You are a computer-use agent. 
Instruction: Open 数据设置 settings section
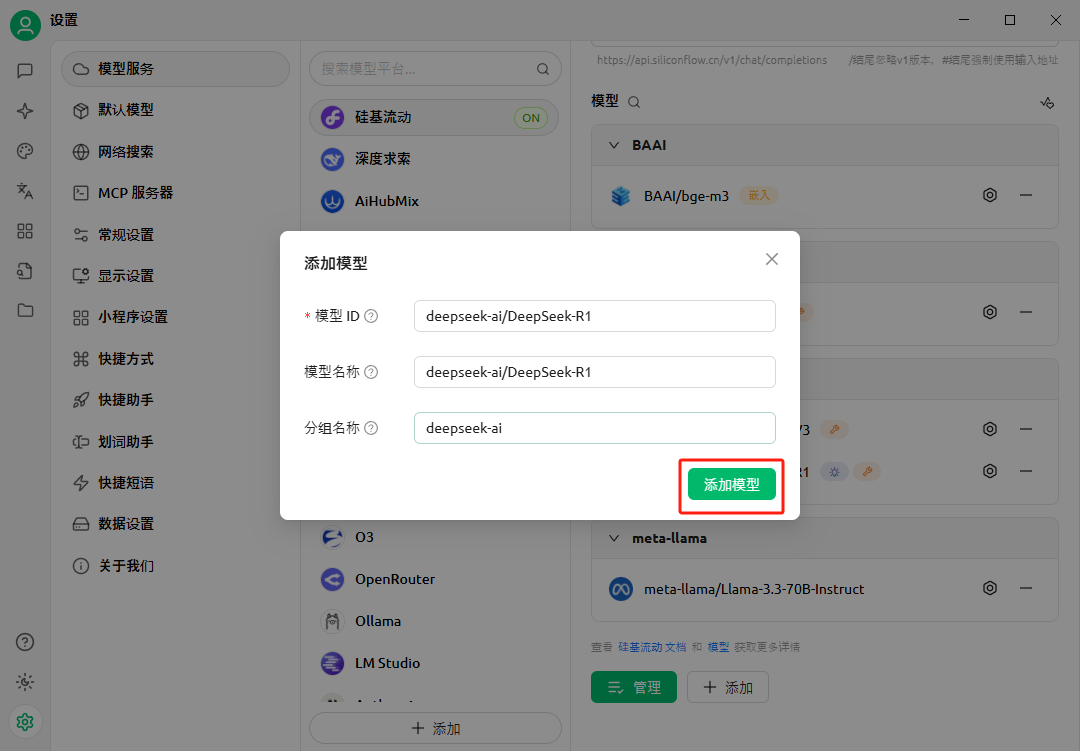(x=175, y=524)
